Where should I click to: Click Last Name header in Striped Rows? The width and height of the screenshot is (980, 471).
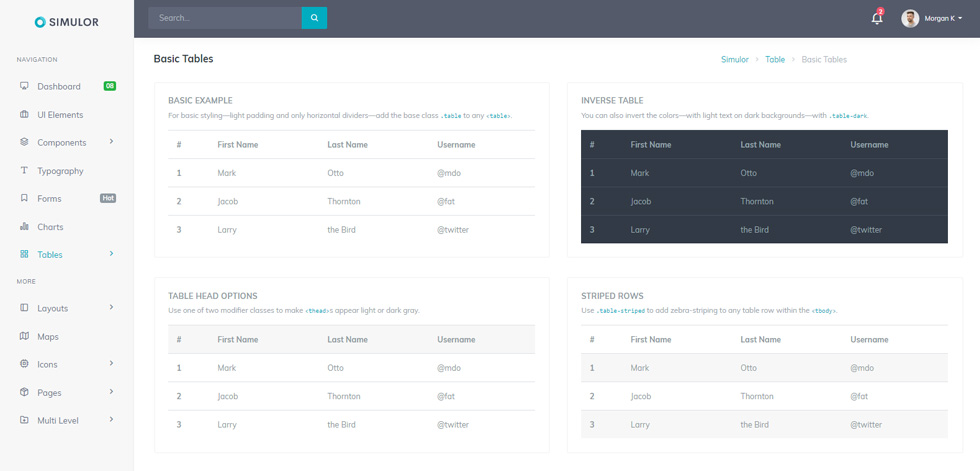(x=760, y=339)
